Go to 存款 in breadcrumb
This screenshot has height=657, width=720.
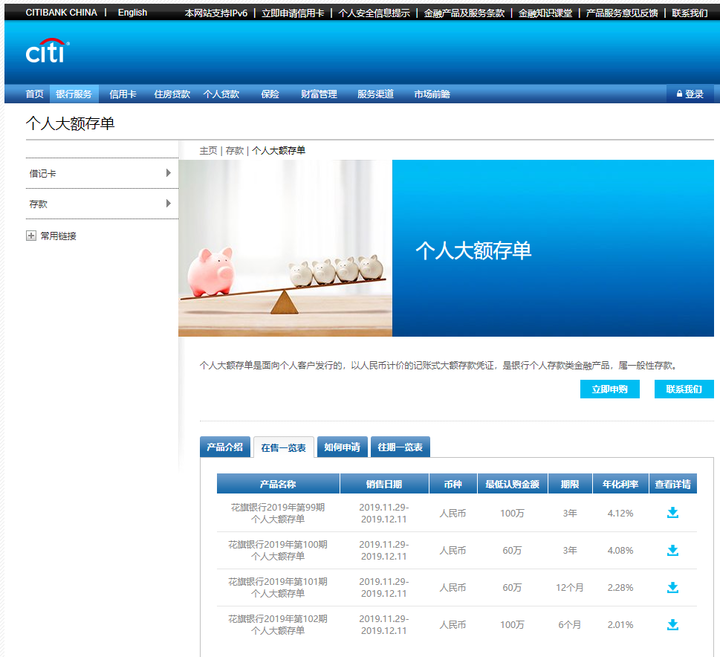234,150
